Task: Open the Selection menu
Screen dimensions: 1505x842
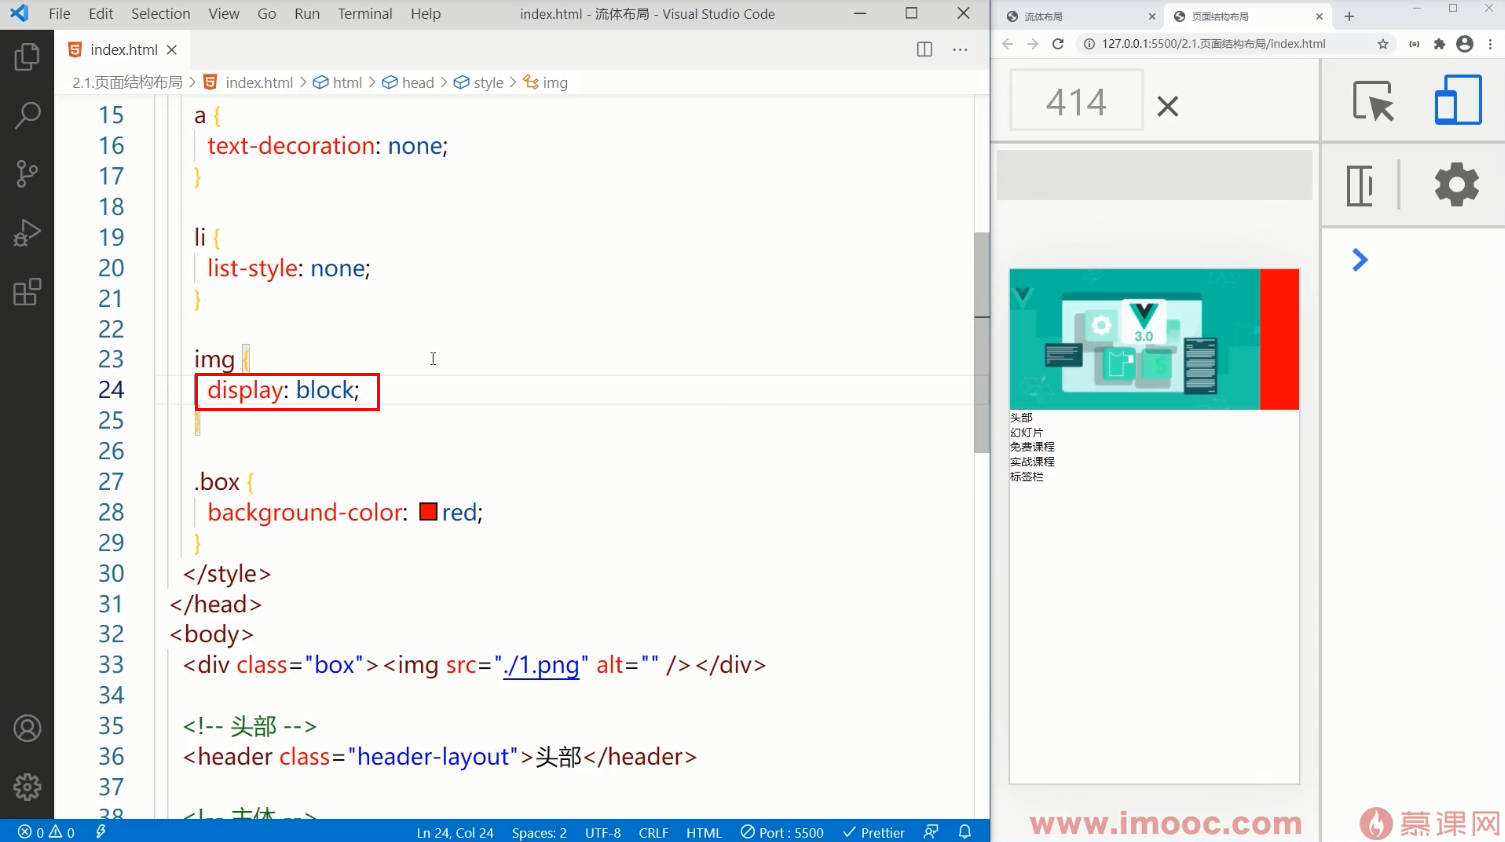Action: (x=160, y=14)
